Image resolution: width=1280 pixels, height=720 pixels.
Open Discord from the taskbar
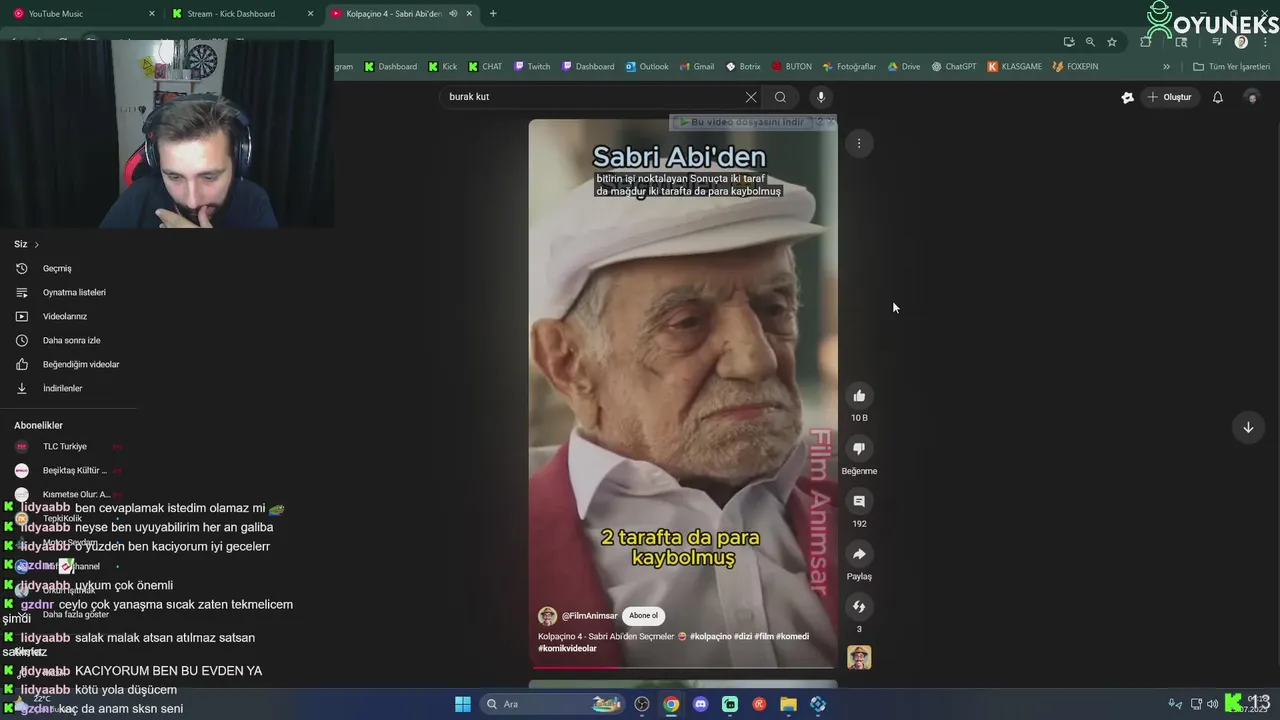[700, 704]
